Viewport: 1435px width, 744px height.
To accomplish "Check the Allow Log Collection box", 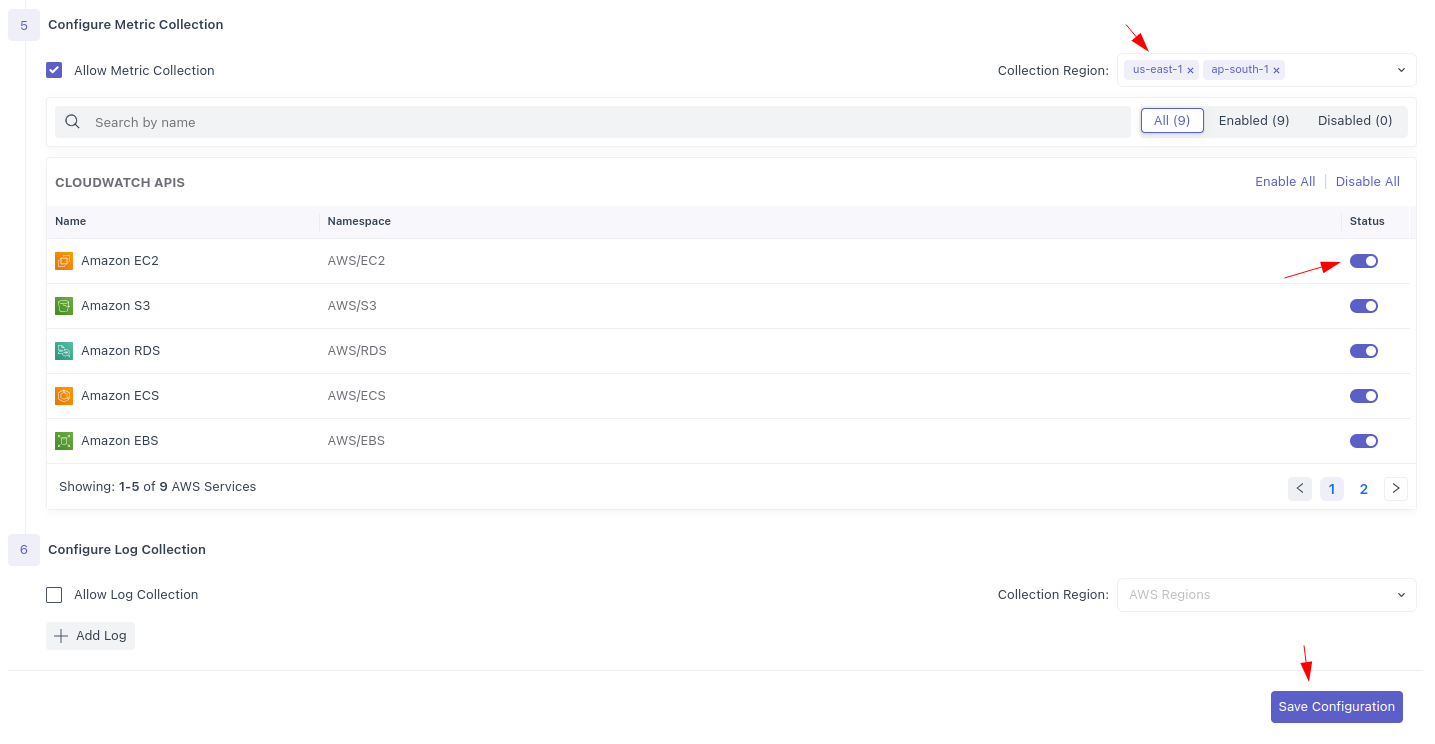I will (x=54, y=595).
